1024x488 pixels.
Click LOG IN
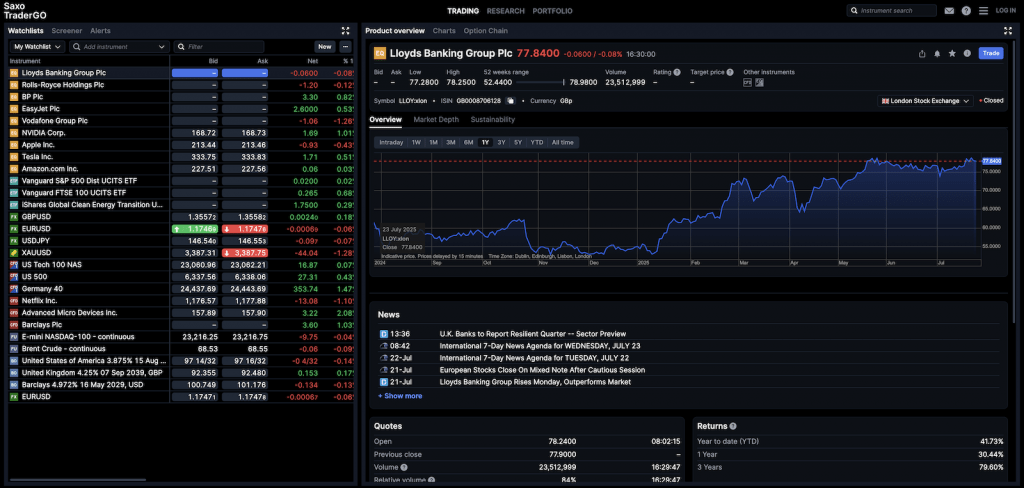1006,10
